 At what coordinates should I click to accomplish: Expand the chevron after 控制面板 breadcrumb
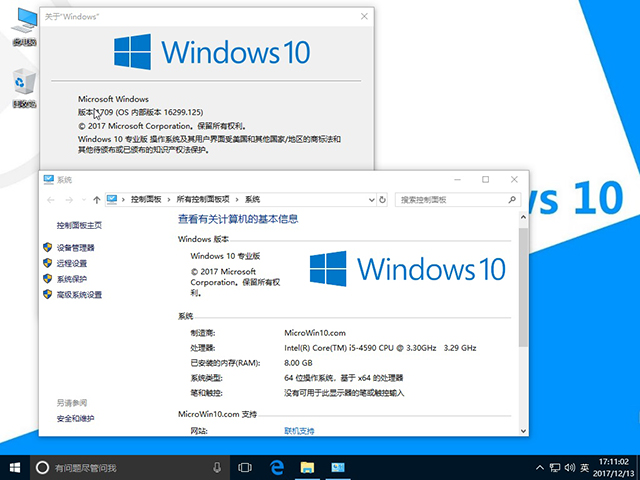point(169,200)
